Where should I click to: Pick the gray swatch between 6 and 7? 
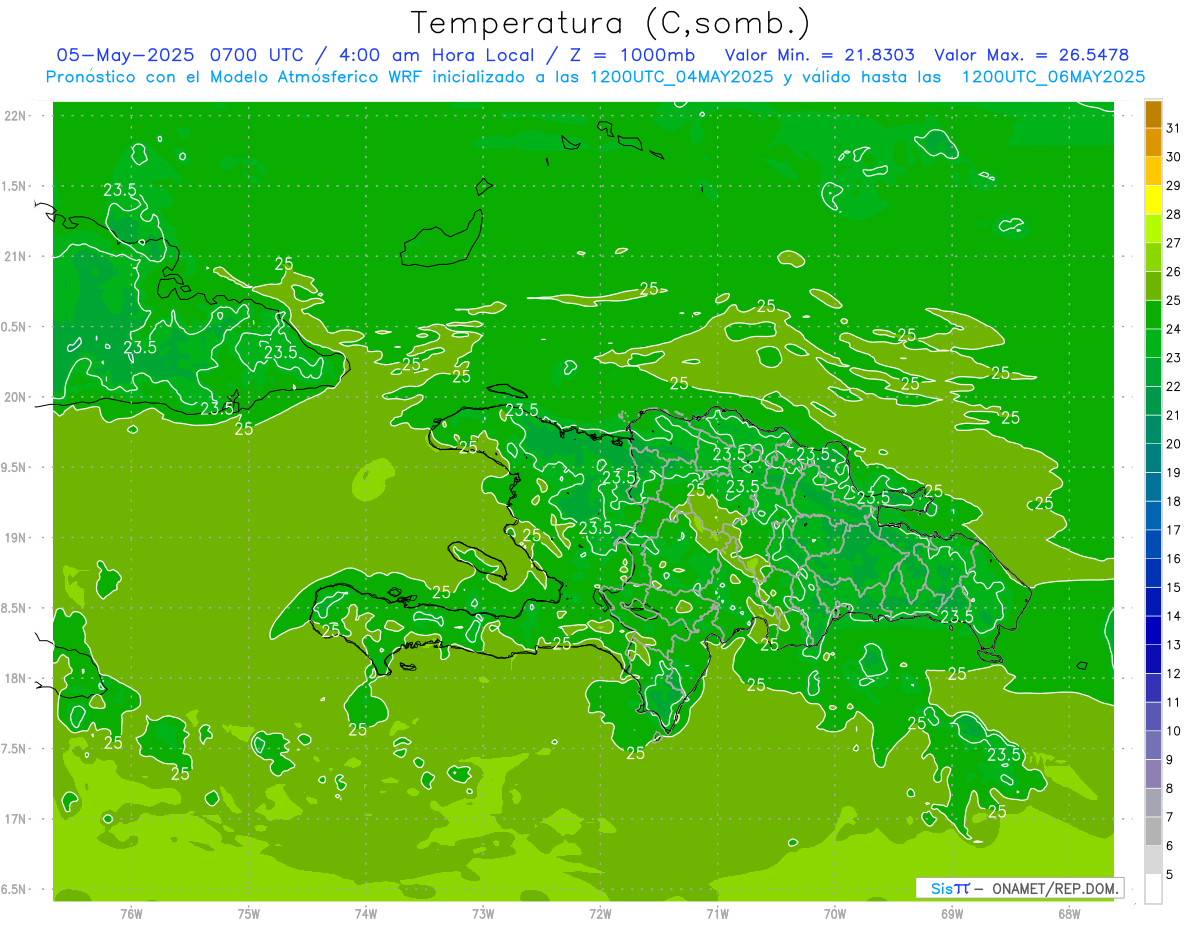pyautogui.click(x=1153, y=832)
